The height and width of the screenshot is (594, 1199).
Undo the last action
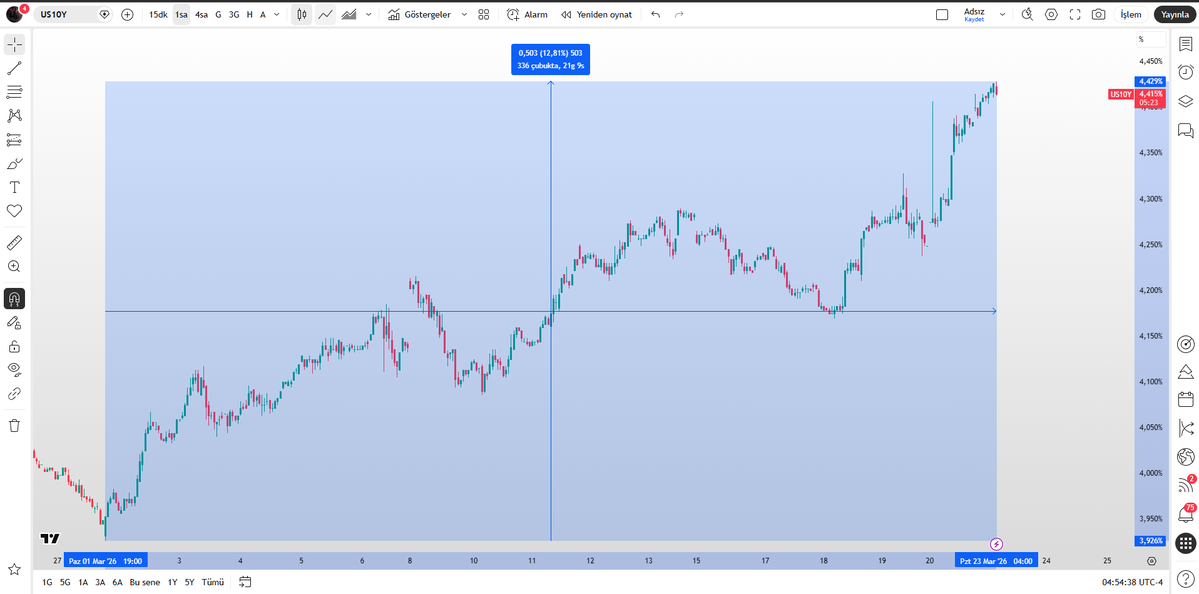655,15
